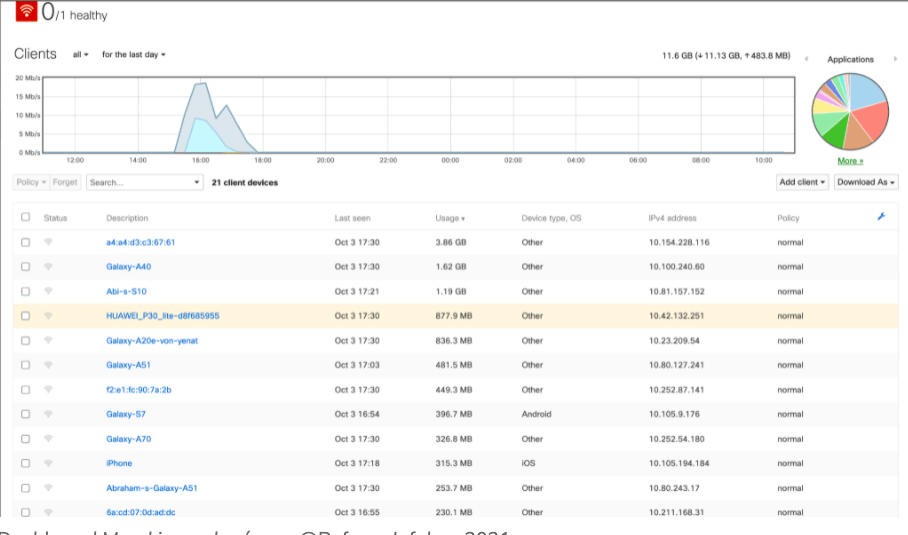
Task: Open client HUAWEI_P30_lite-d8f685955
Action: pos(163,316)
